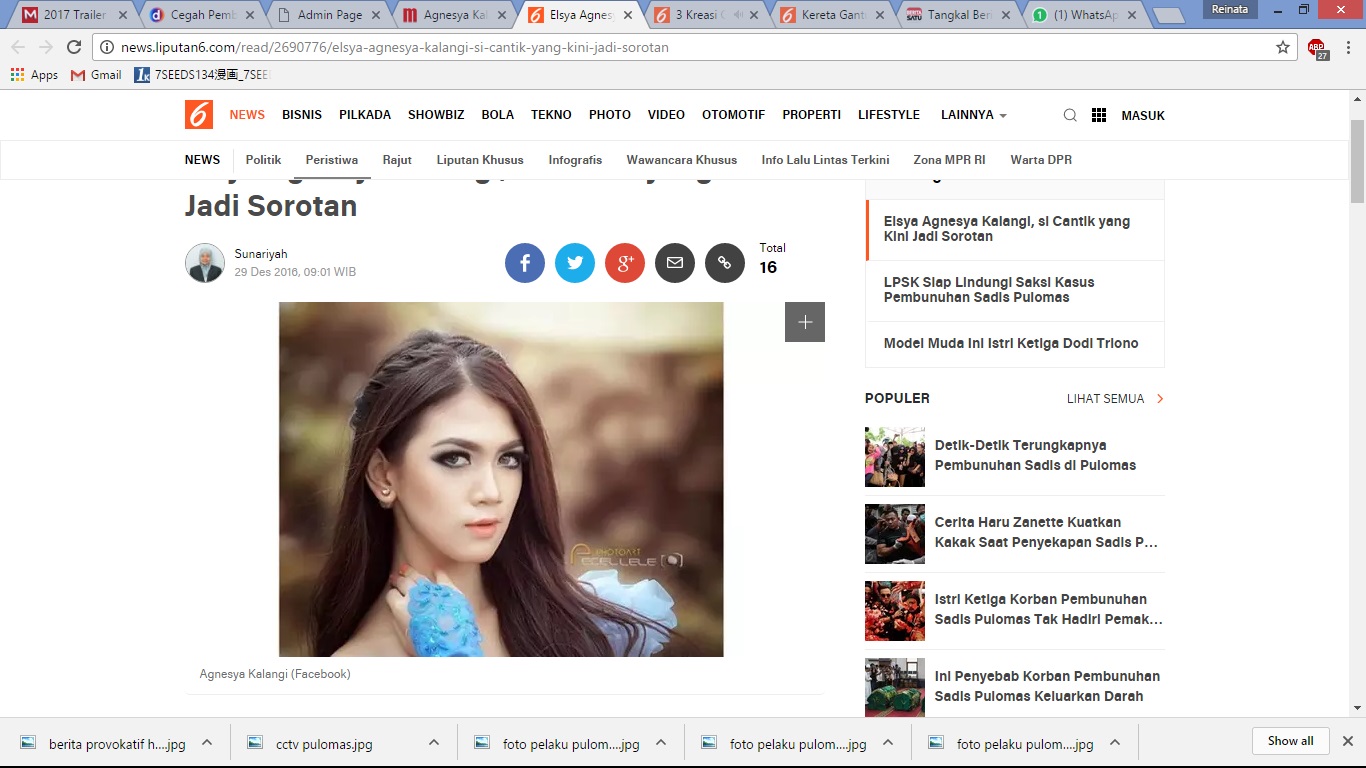Select Wawancara Khusus subcategory

[x=682, y=160]
